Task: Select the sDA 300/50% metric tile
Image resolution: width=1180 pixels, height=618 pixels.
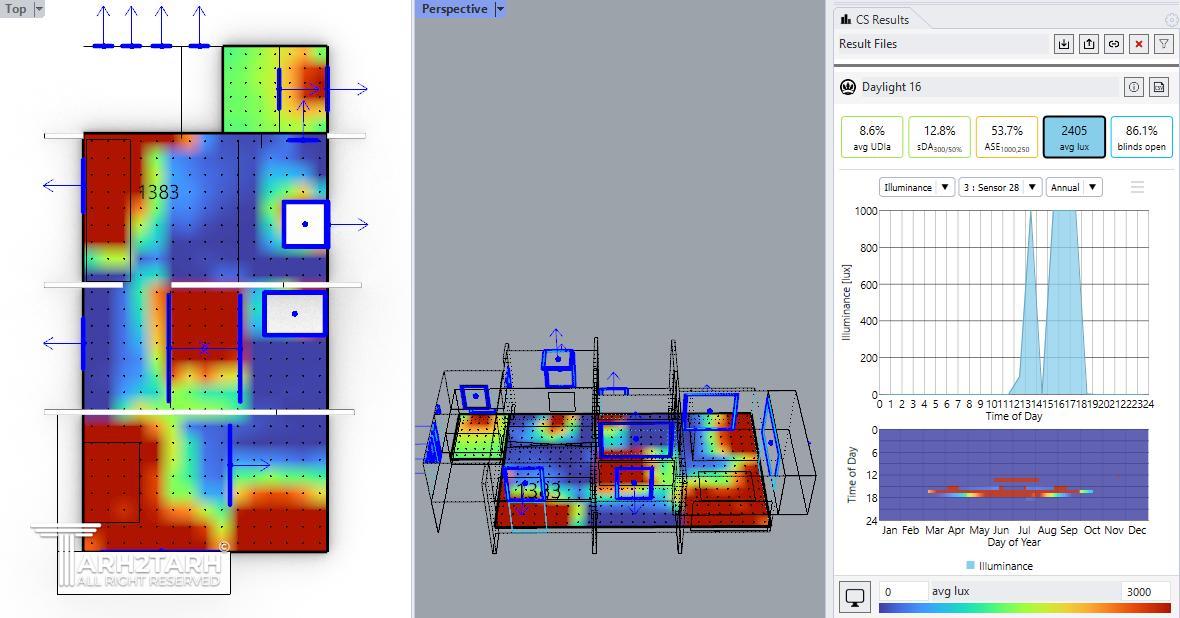Action: 939,137
